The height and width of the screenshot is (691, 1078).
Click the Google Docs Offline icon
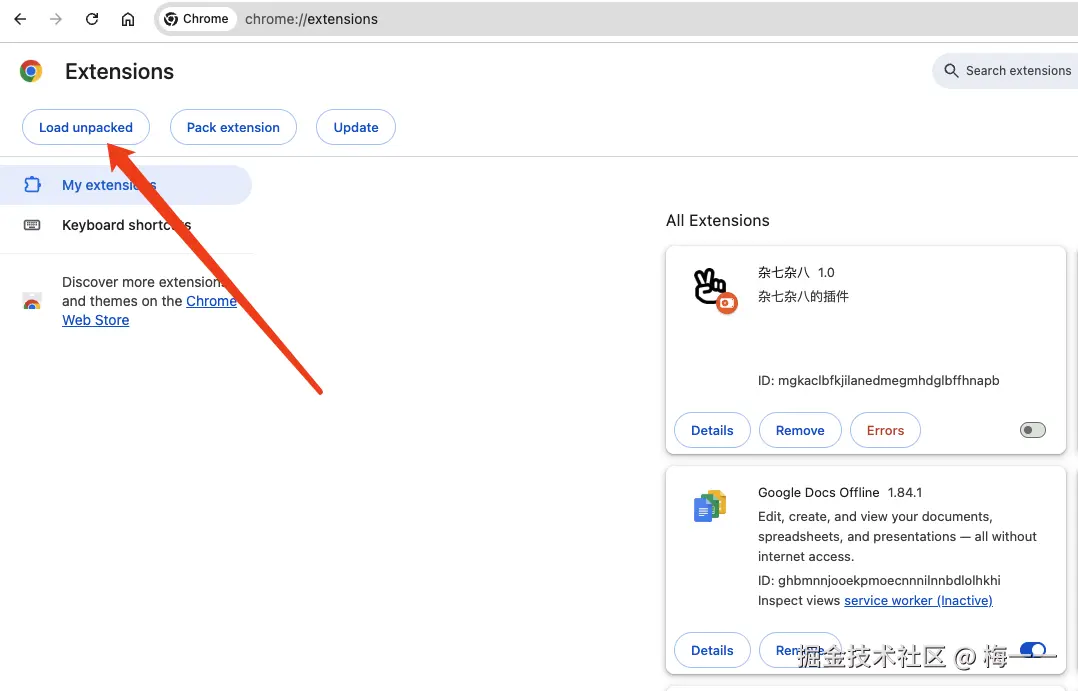(x=710, y=506)
